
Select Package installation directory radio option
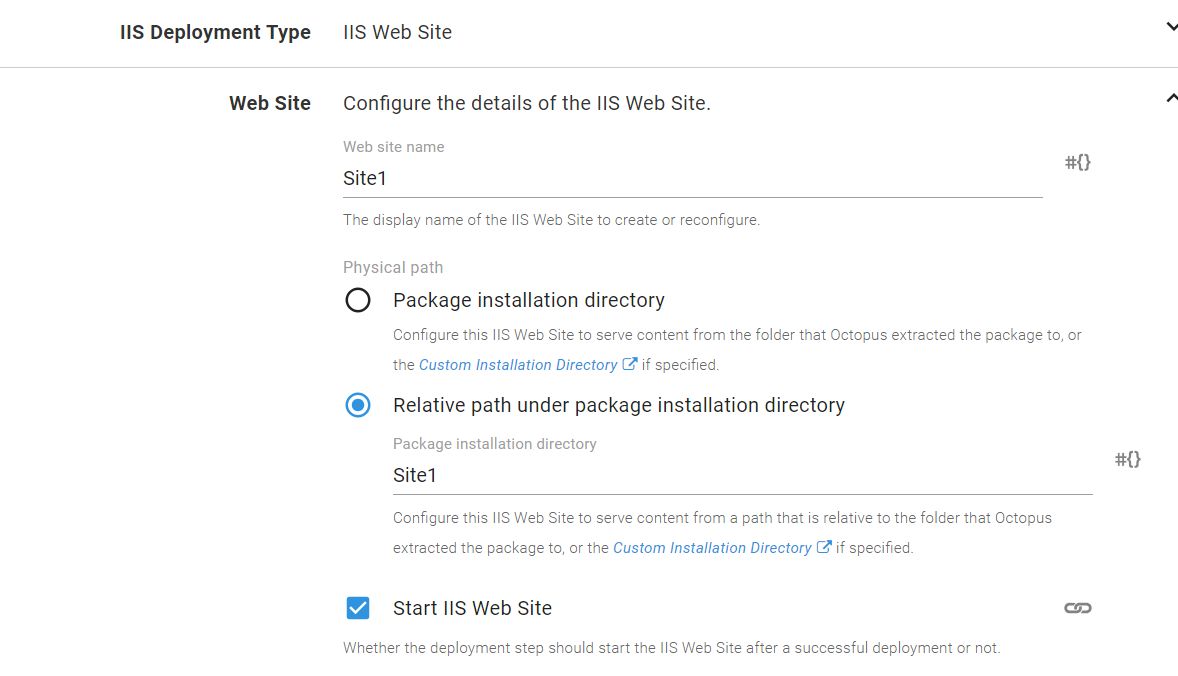358,300
